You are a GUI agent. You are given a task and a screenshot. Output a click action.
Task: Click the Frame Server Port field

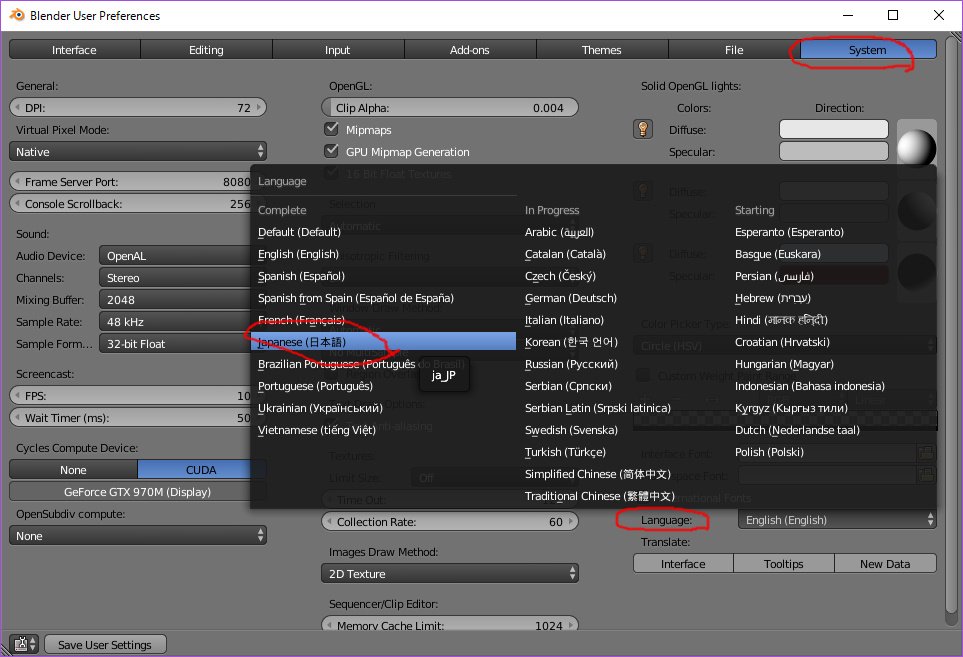point(130,182)
